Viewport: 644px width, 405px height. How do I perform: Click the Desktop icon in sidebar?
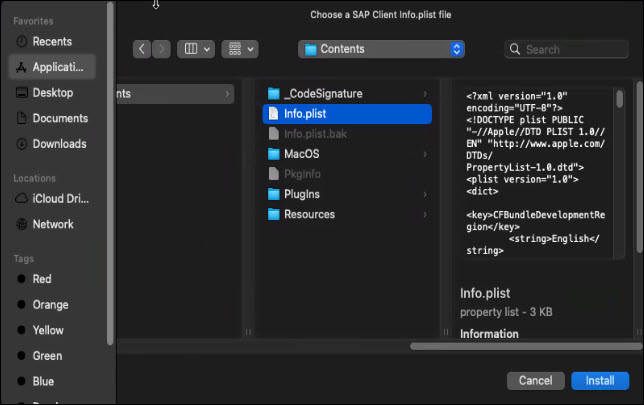21,93
